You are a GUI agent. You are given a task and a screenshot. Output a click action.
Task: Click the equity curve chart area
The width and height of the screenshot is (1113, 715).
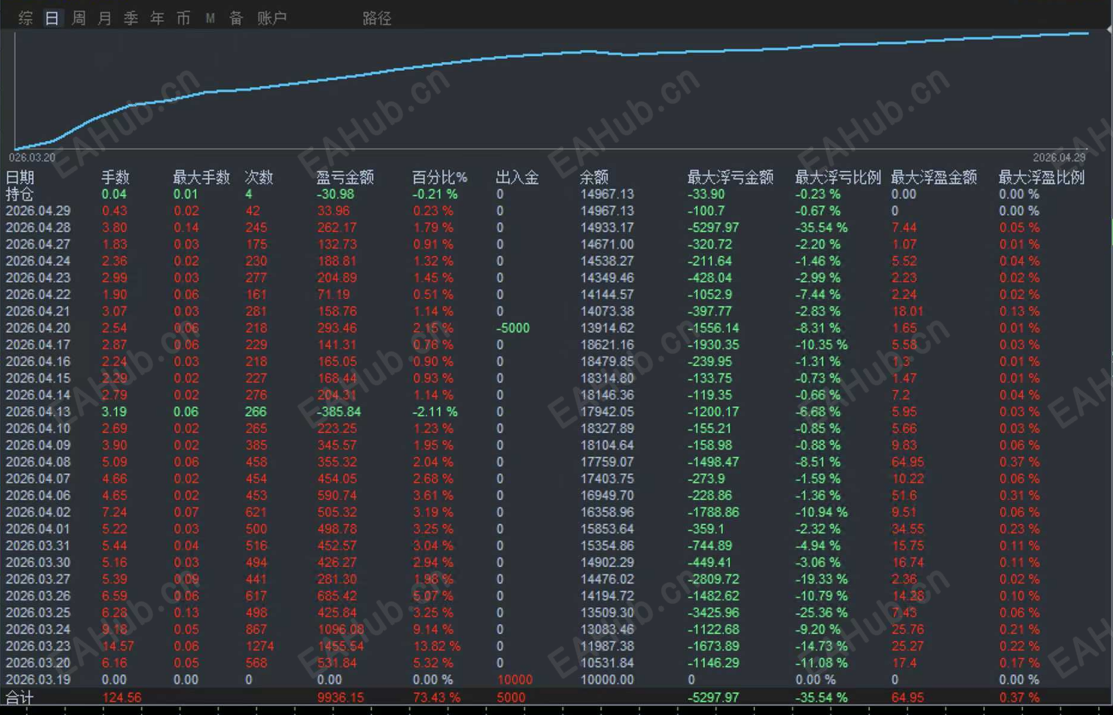(x=550, y=90)
